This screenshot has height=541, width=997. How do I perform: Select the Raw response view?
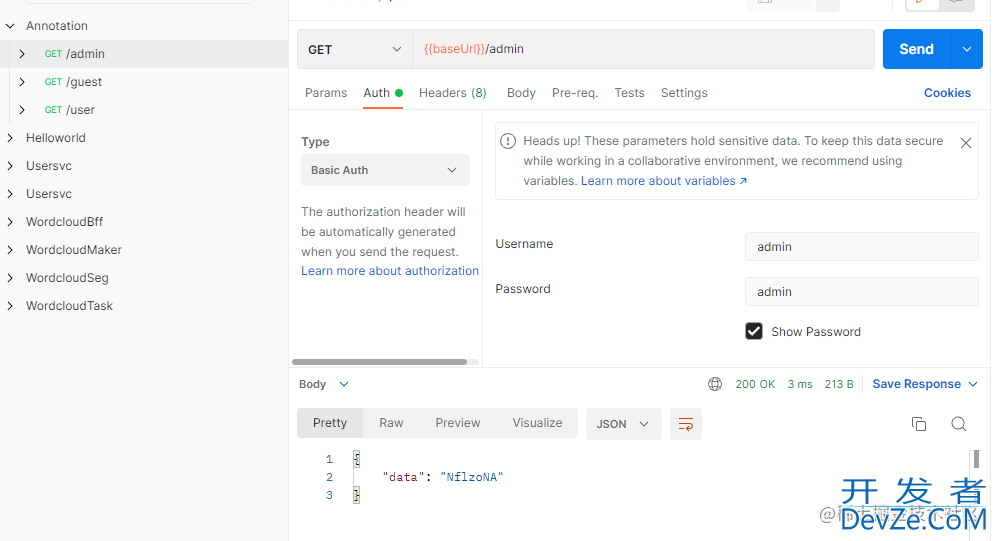point(391,423)
